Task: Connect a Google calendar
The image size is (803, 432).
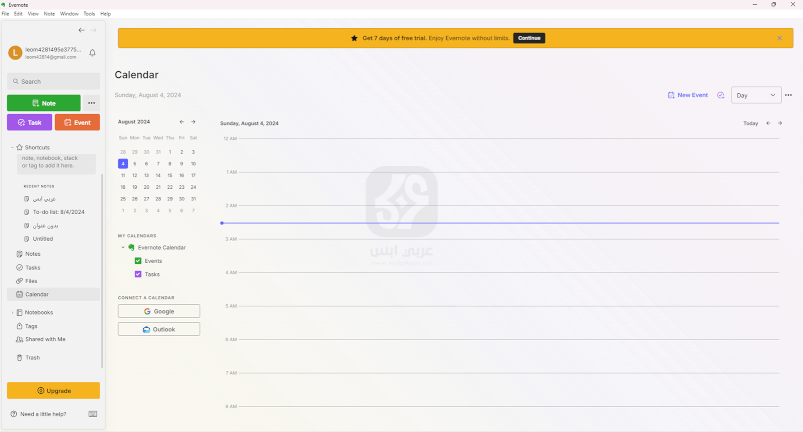Action: (159, 311)
